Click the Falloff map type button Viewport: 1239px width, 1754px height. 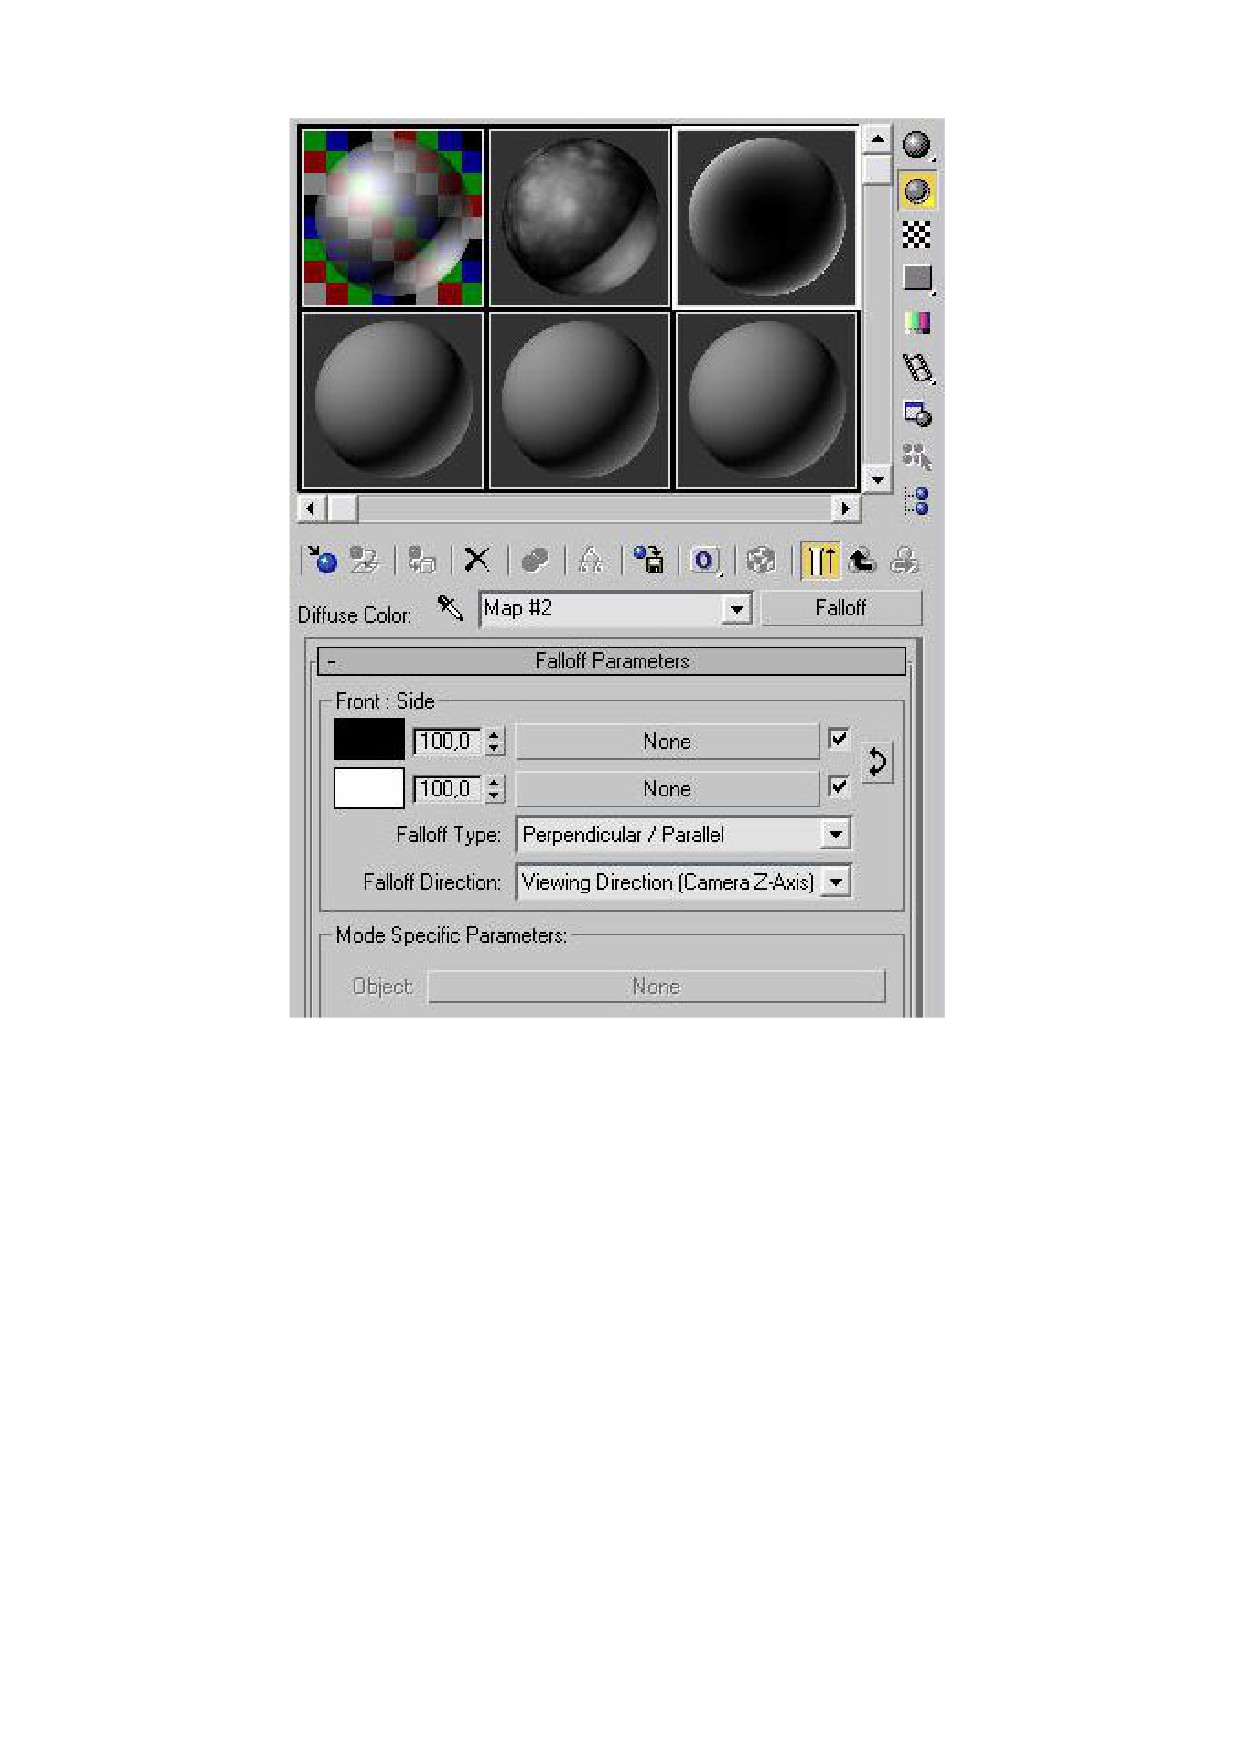(841, 608)
